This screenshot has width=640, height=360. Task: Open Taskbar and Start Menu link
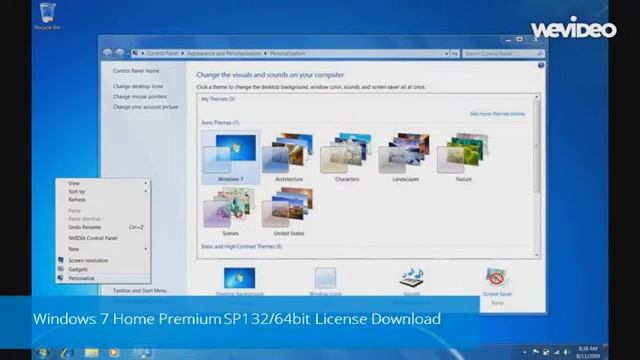point(140,291)
